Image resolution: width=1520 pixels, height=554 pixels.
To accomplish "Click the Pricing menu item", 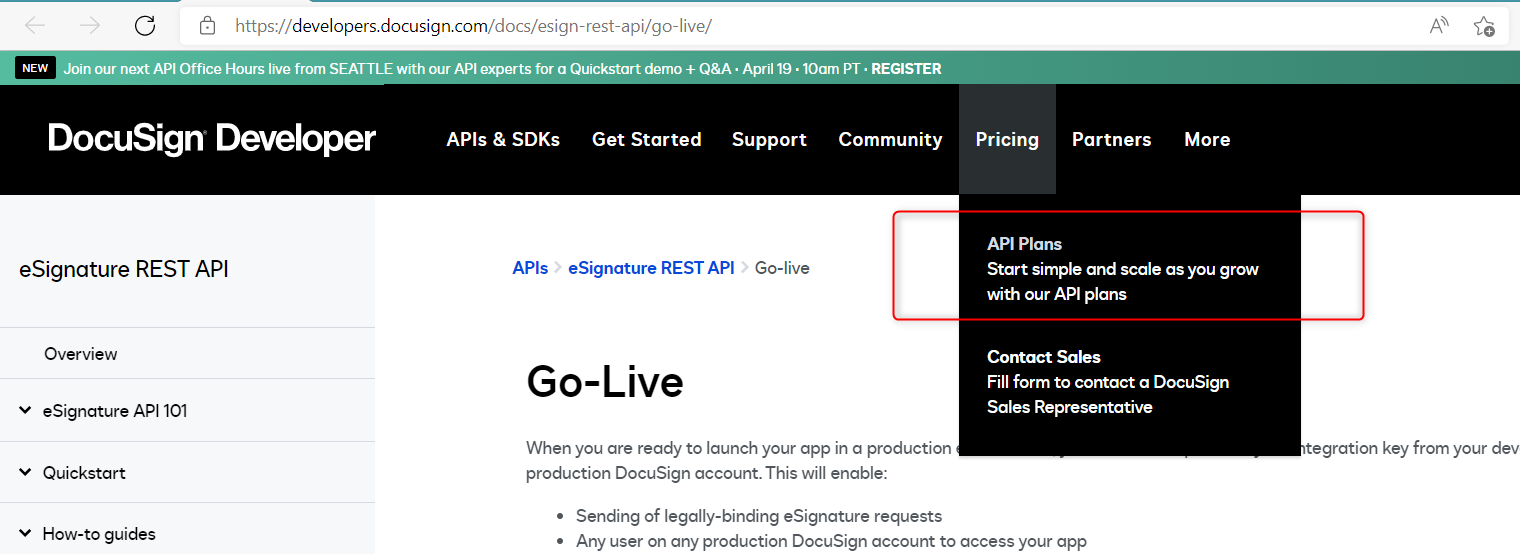I will point(1007,139).
